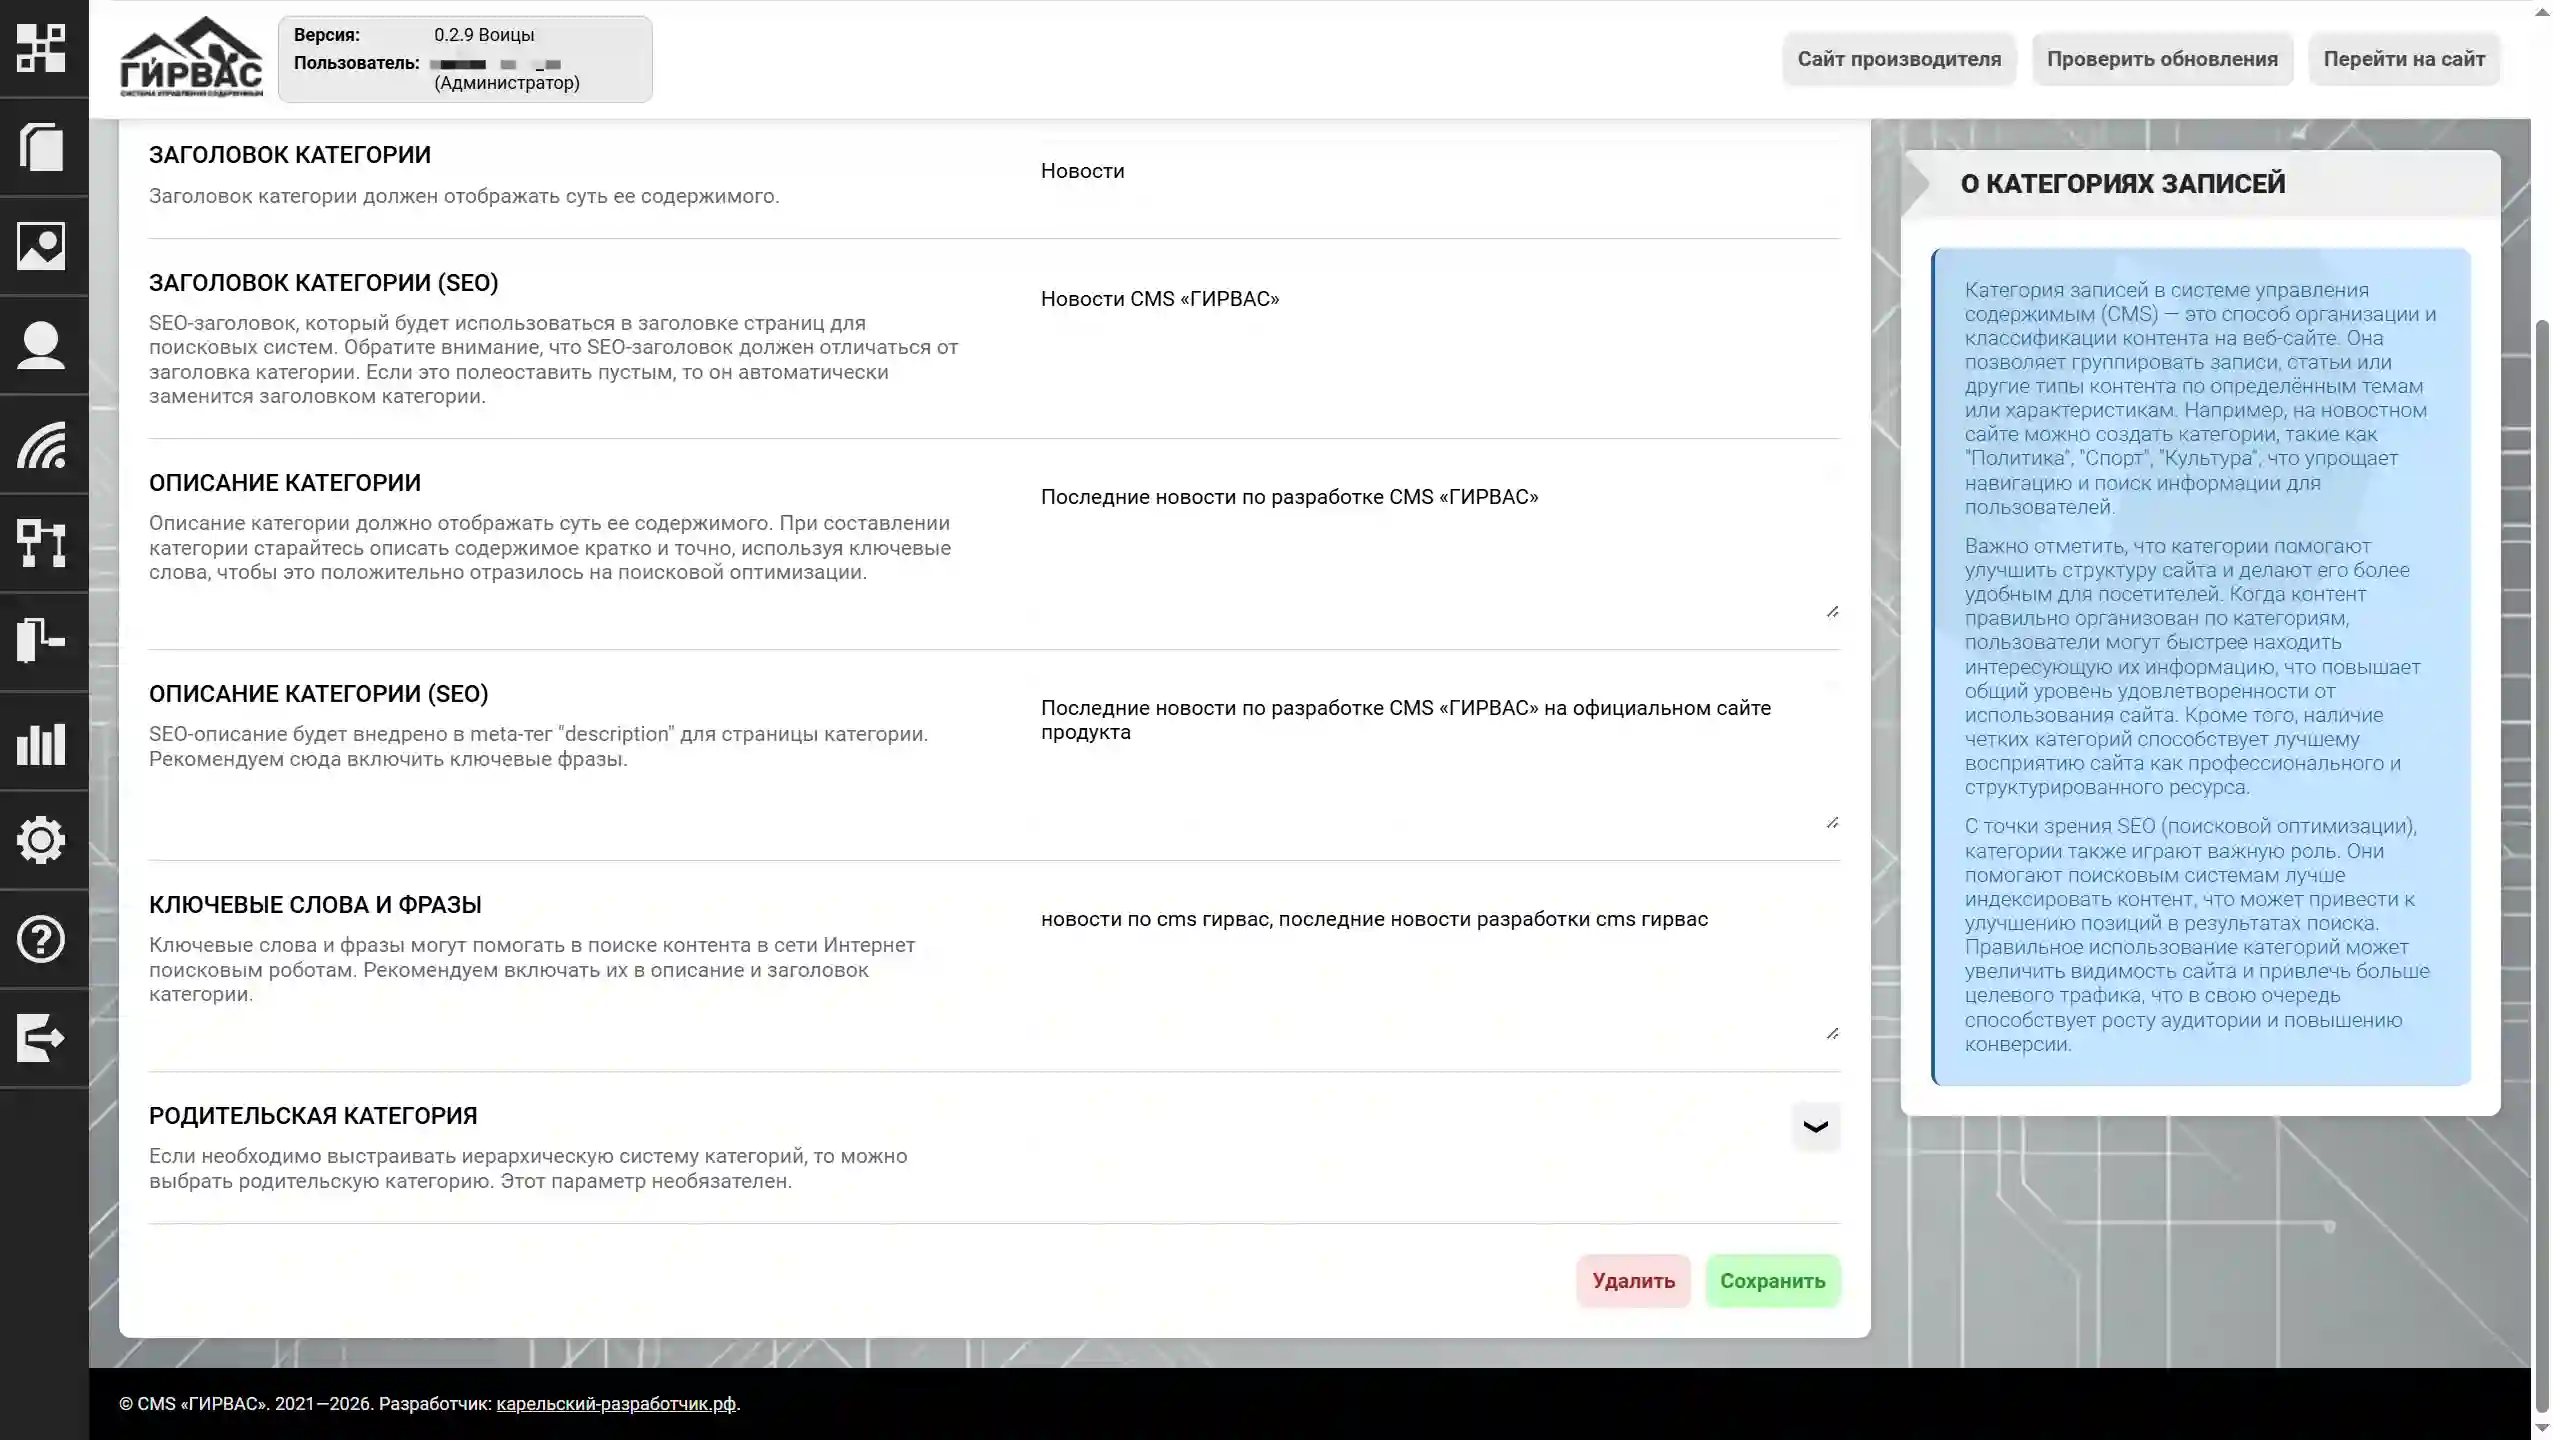The image size is (2553, 1440).
Task: Click Проверить обновления
Action: 2163,59
